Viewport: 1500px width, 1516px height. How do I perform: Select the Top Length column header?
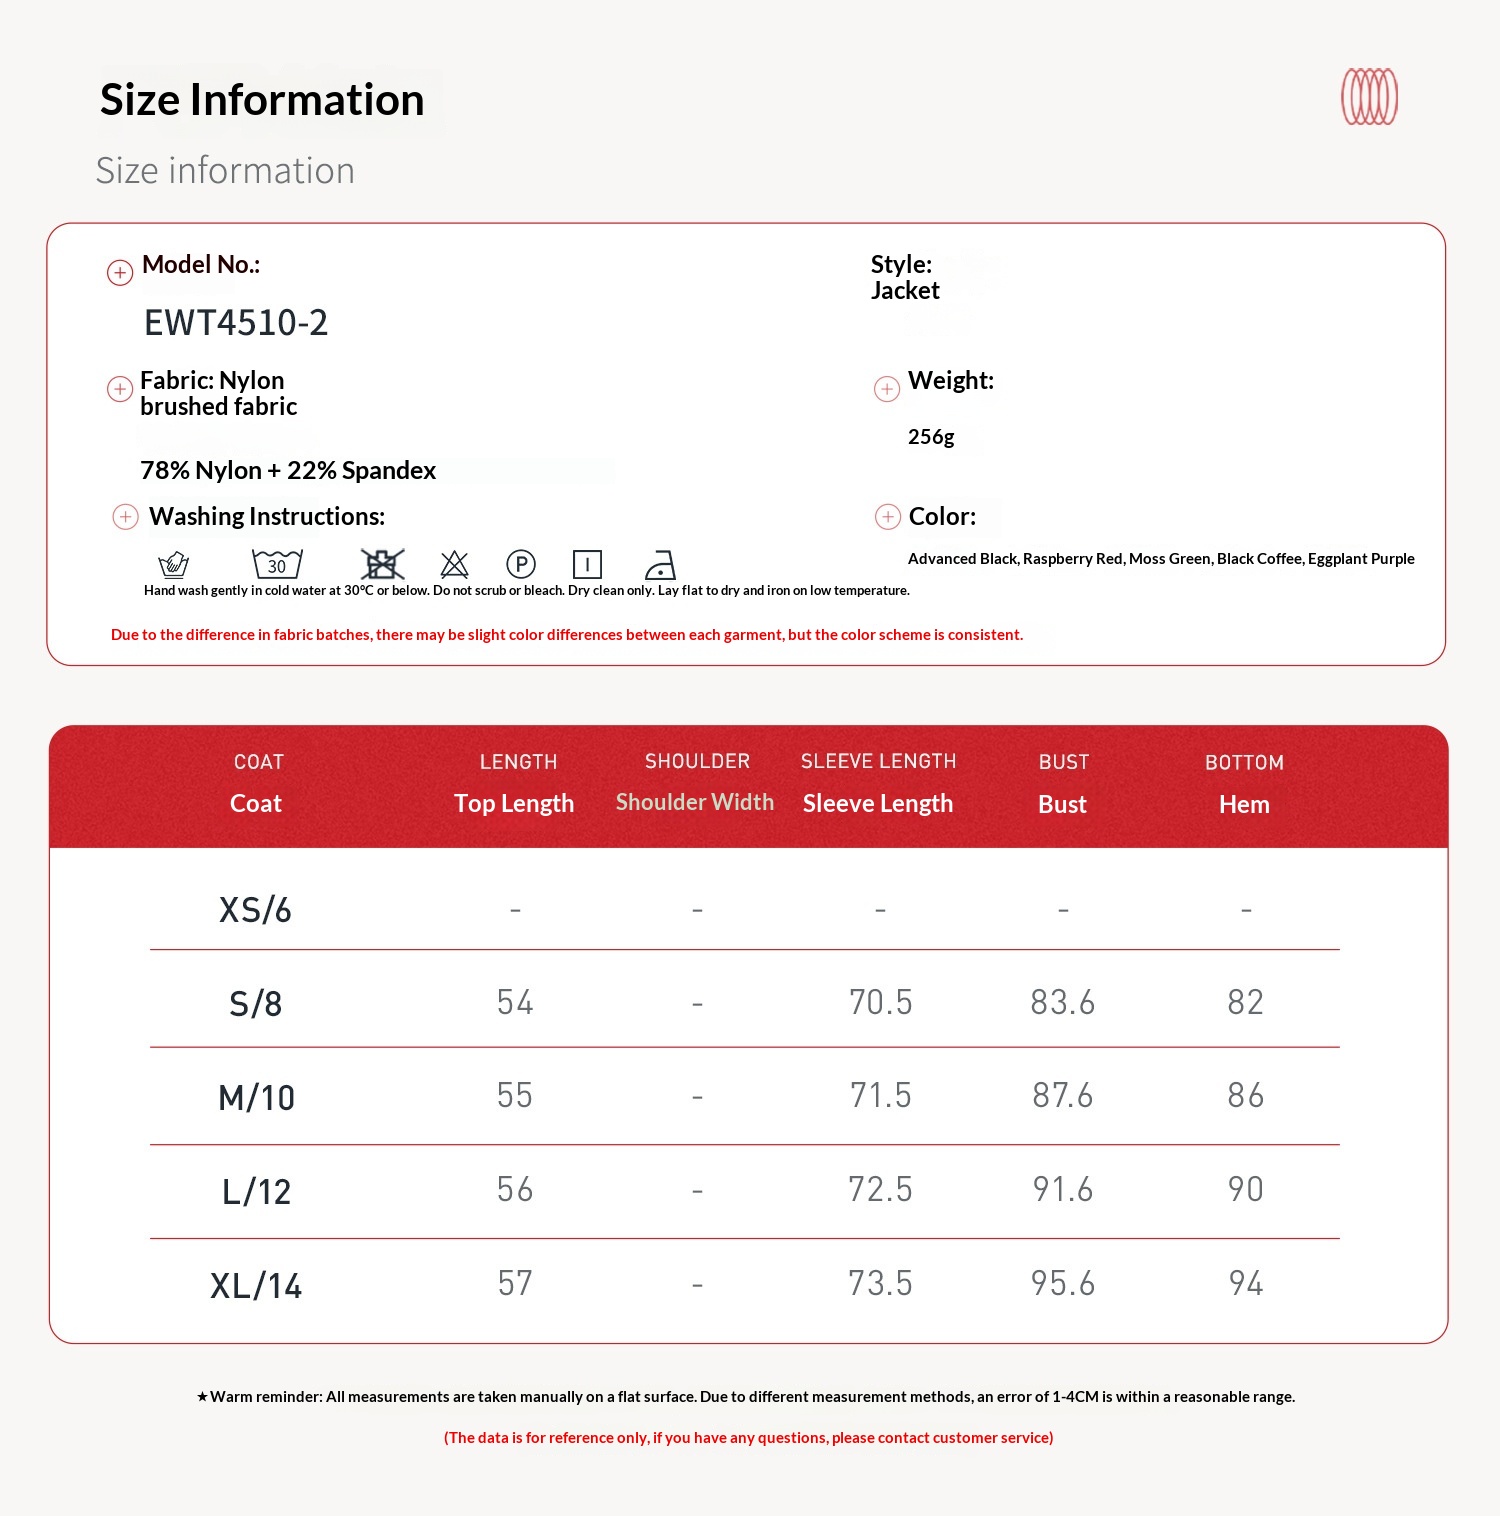(514, 803)
